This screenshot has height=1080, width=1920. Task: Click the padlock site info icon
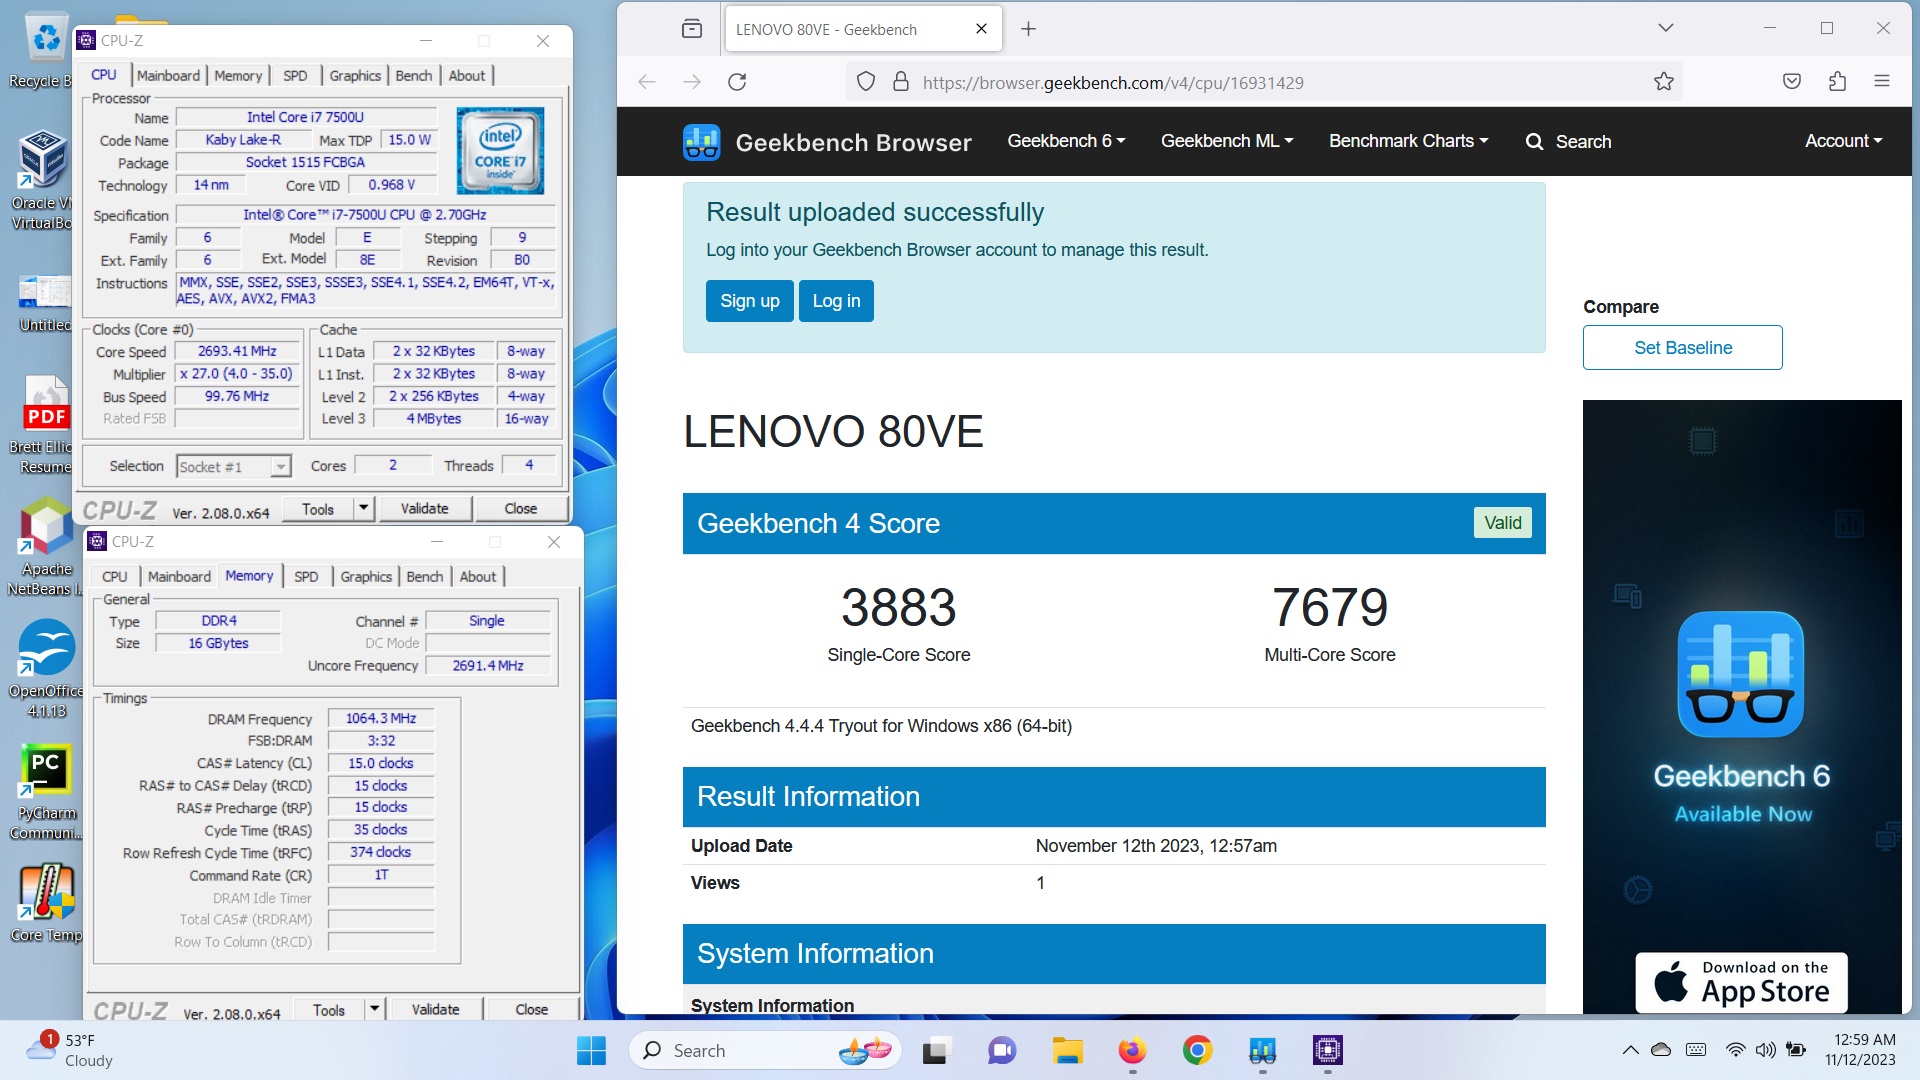point(901,82)
